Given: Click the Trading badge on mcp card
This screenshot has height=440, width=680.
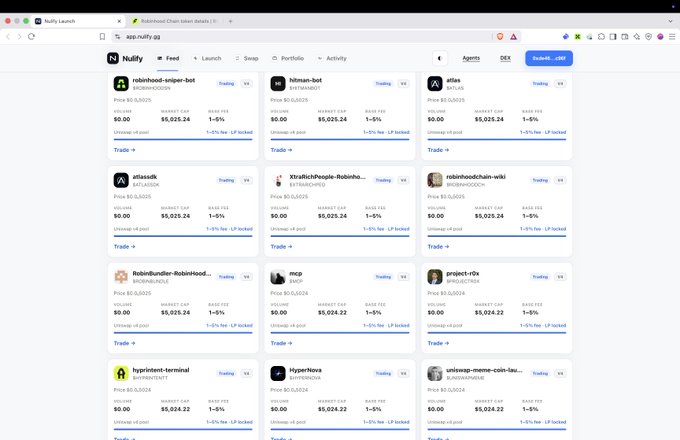Looking at the screenshot, I should 383,277.
